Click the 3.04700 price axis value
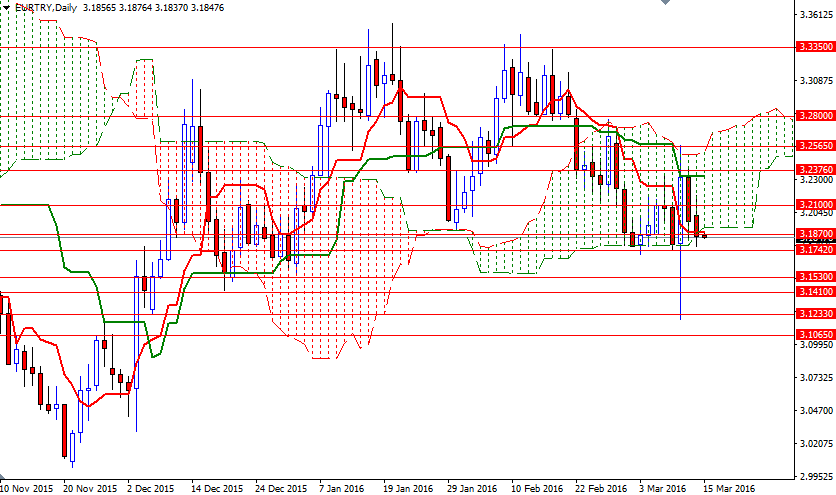This screenshot has width=836, height=495. coord(816,411)
